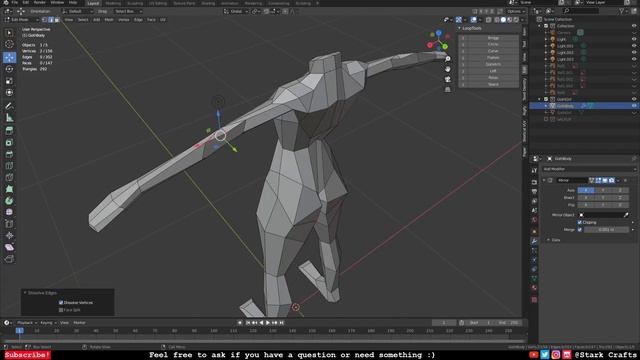Toggle the Clipping checkbox in Mirror modifier

pos(580,222)
